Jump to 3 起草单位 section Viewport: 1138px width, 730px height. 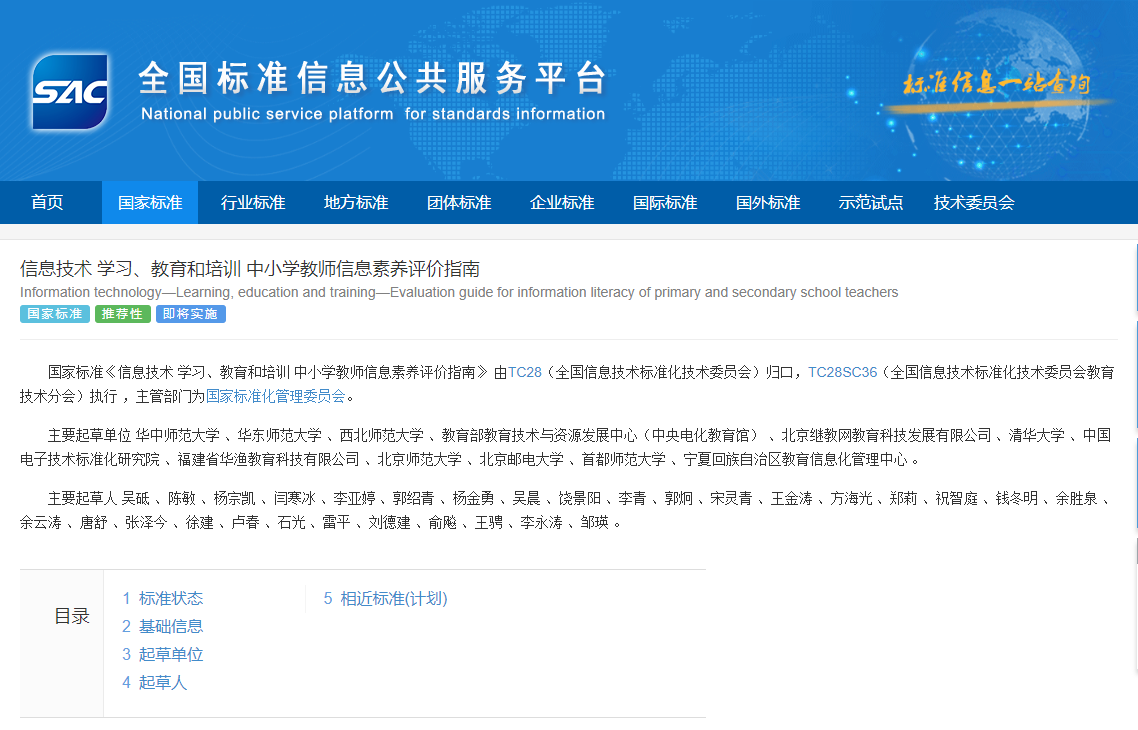coord(162,655)
